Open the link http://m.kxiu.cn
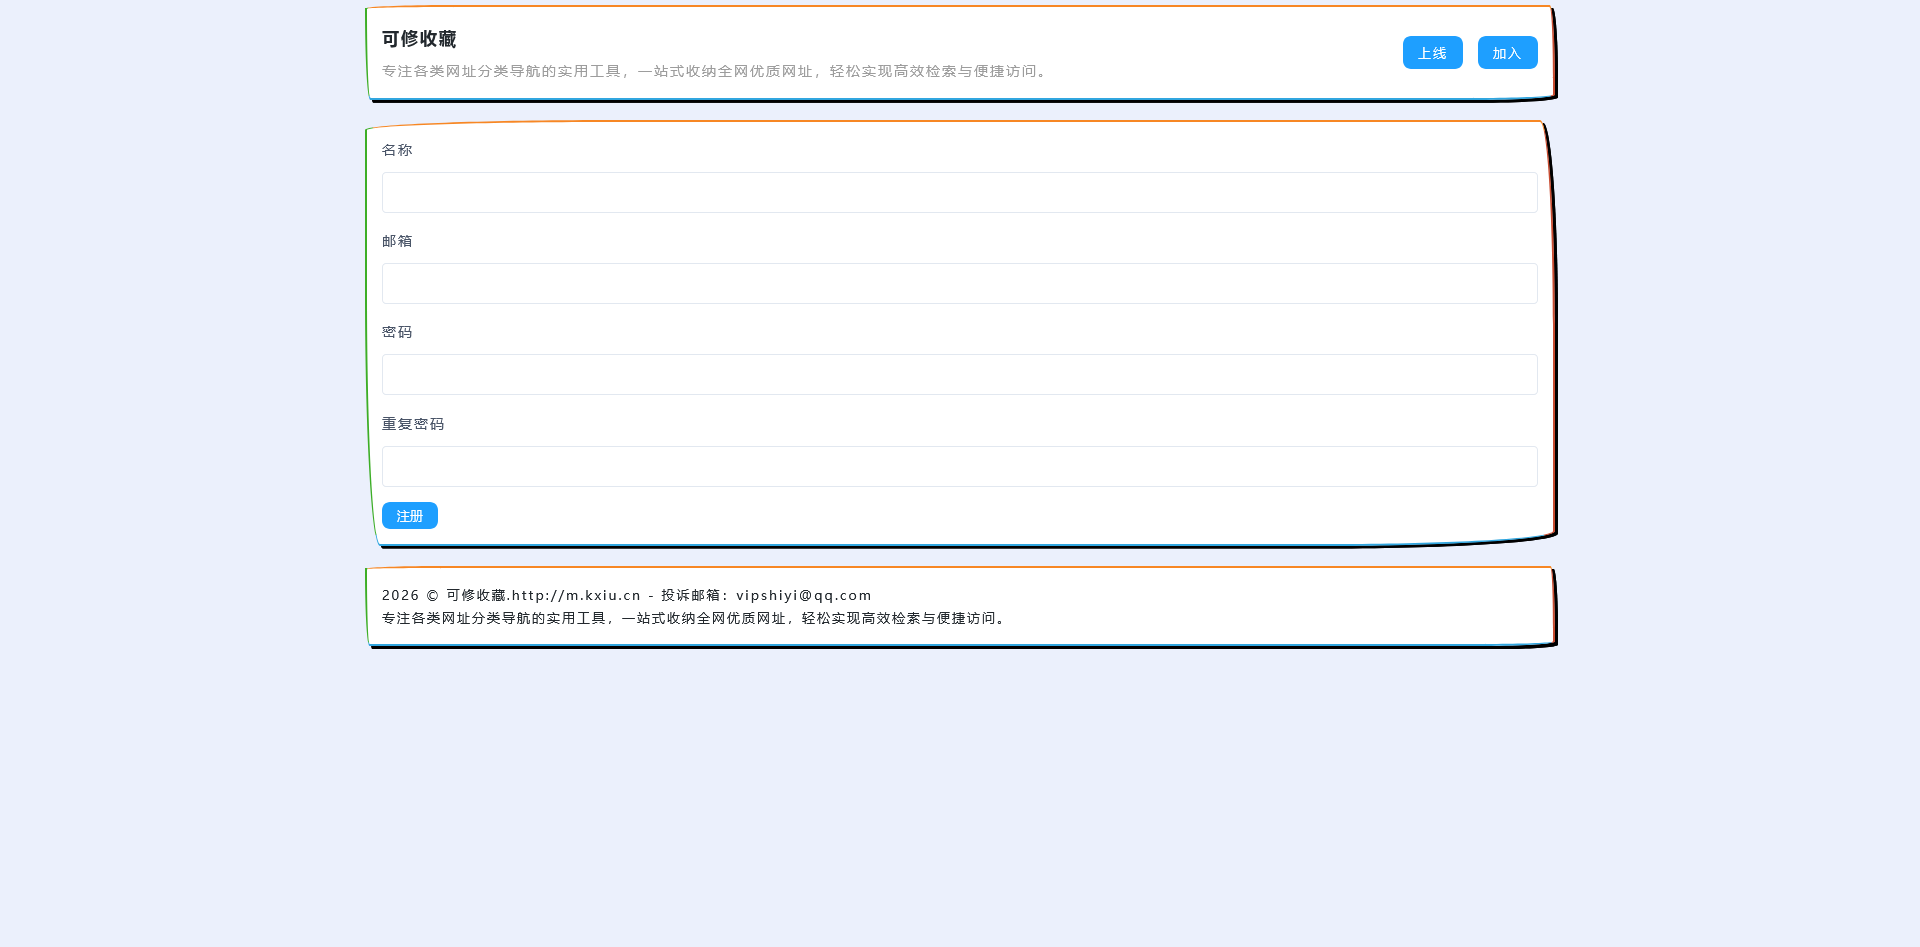 576,594
